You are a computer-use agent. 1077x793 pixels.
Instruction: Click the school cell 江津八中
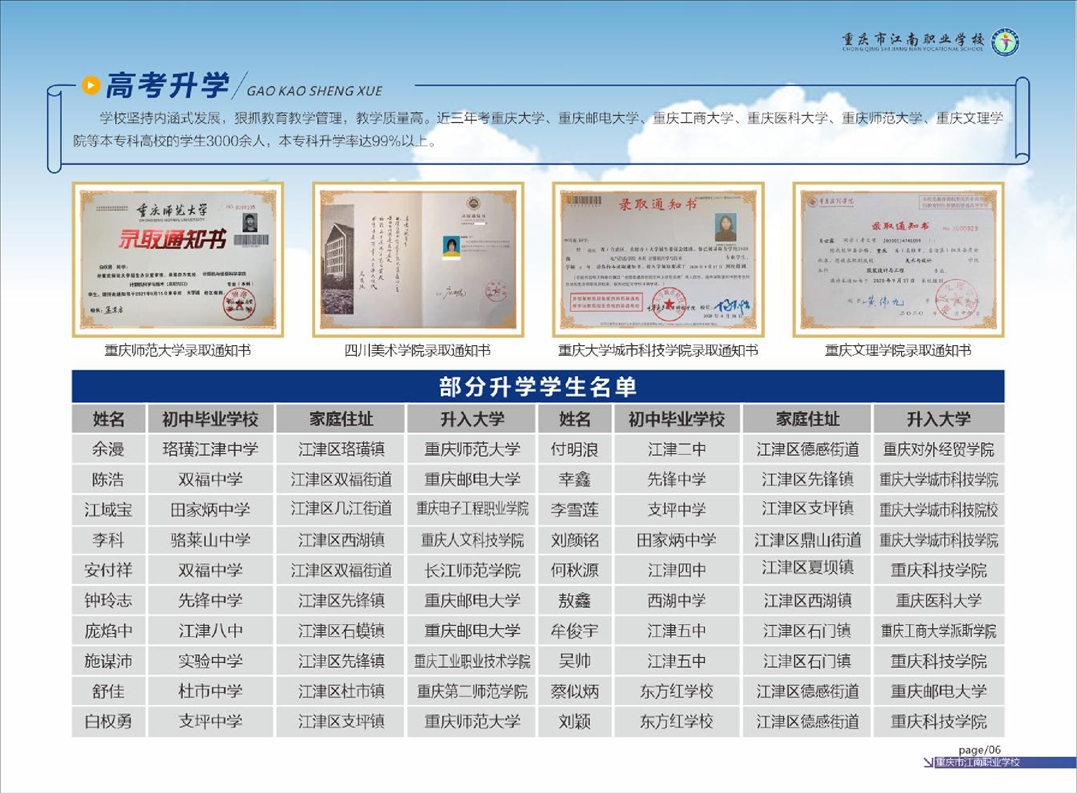click(x=210, y=630)
